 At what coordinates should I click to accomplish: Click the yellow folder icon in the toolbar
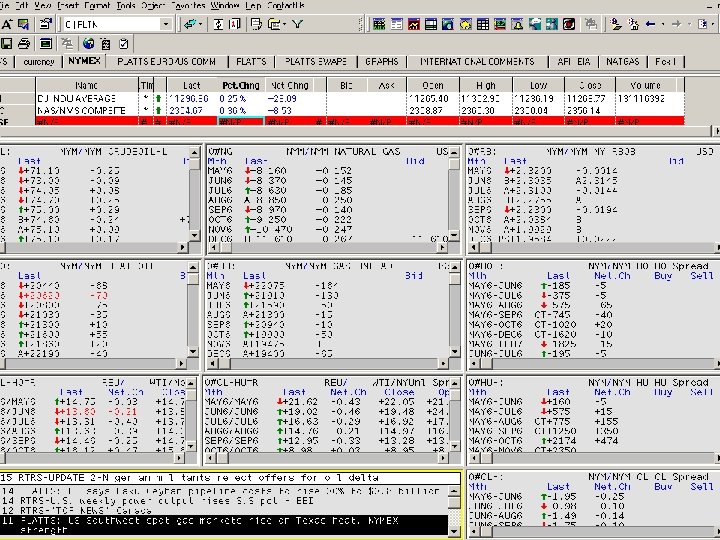275,24
